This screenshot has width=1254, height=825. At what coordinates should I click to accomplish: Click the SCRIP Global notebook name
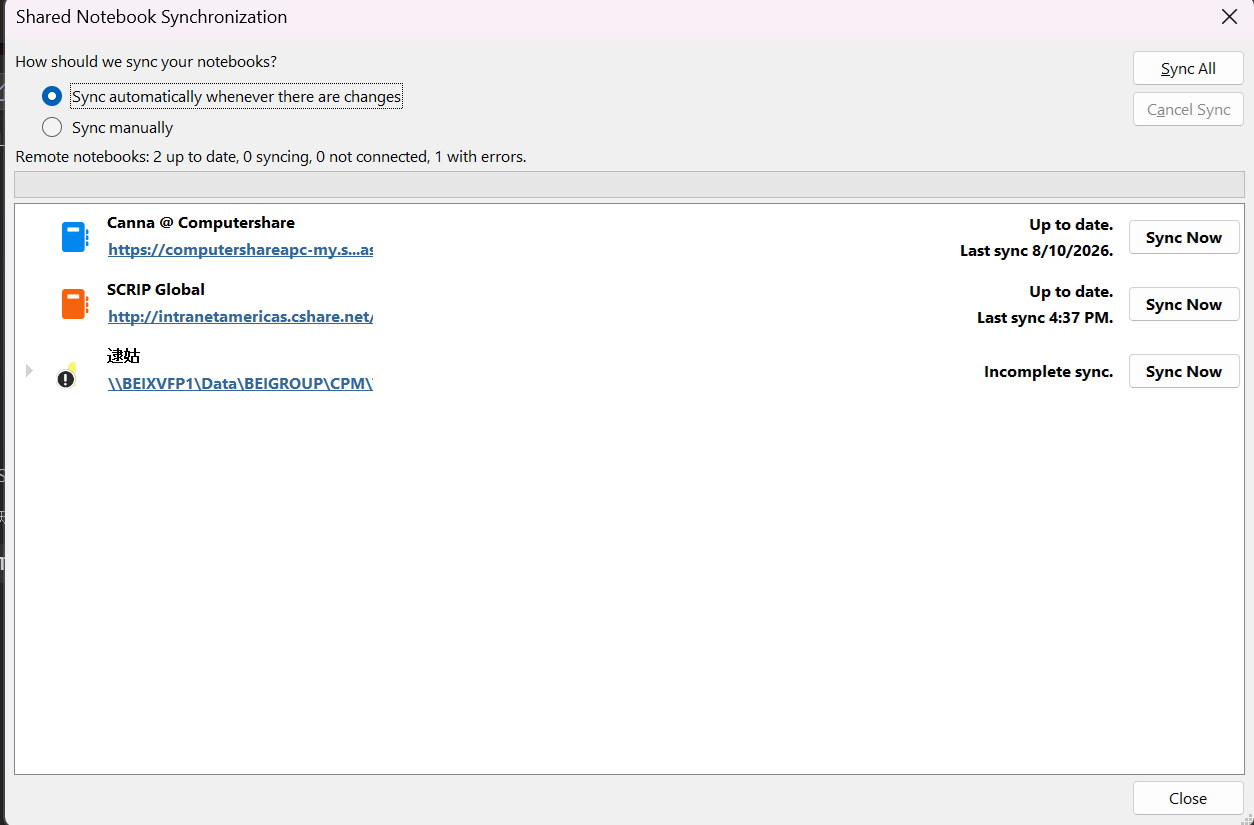coord(156,290)
